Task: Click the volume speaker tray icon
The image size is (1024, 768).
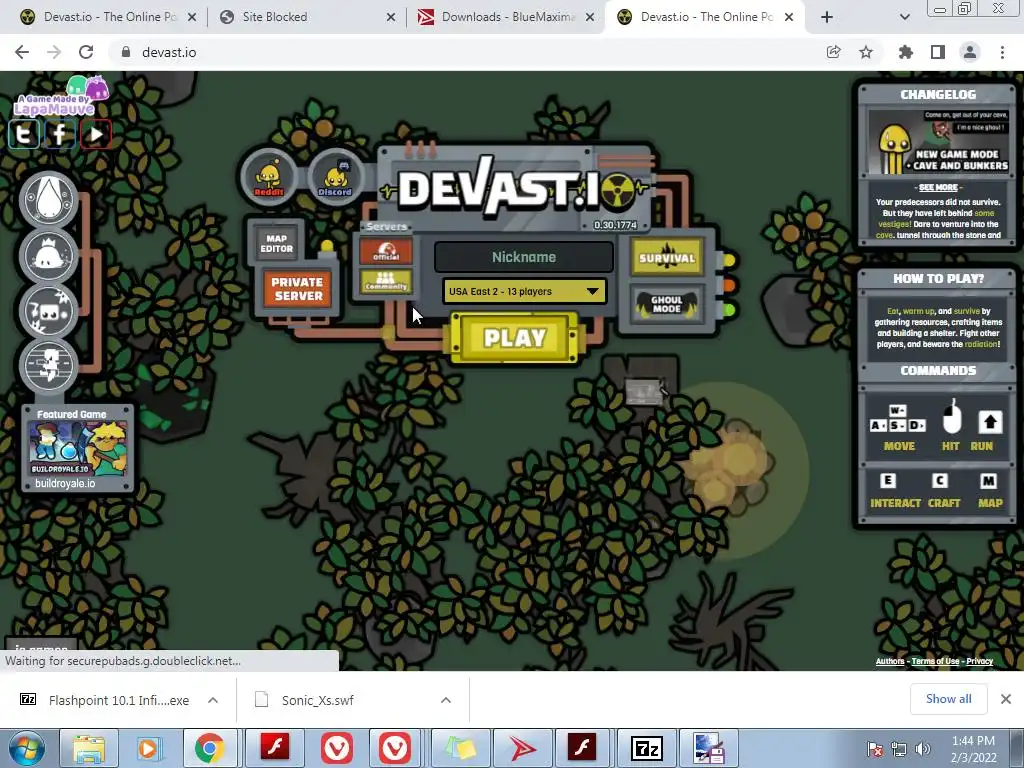Action: click(x=923, y=749)
